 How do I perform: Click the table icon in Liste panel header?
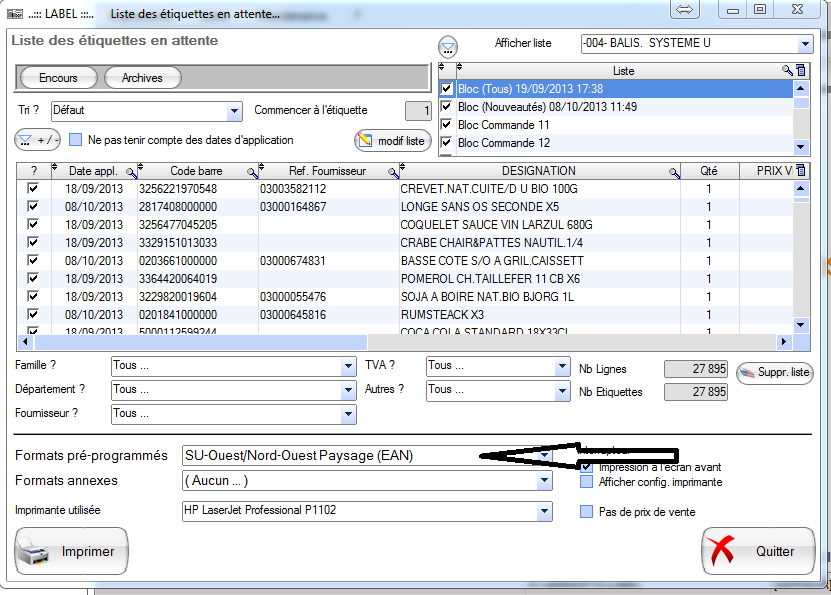click(801, 71)
